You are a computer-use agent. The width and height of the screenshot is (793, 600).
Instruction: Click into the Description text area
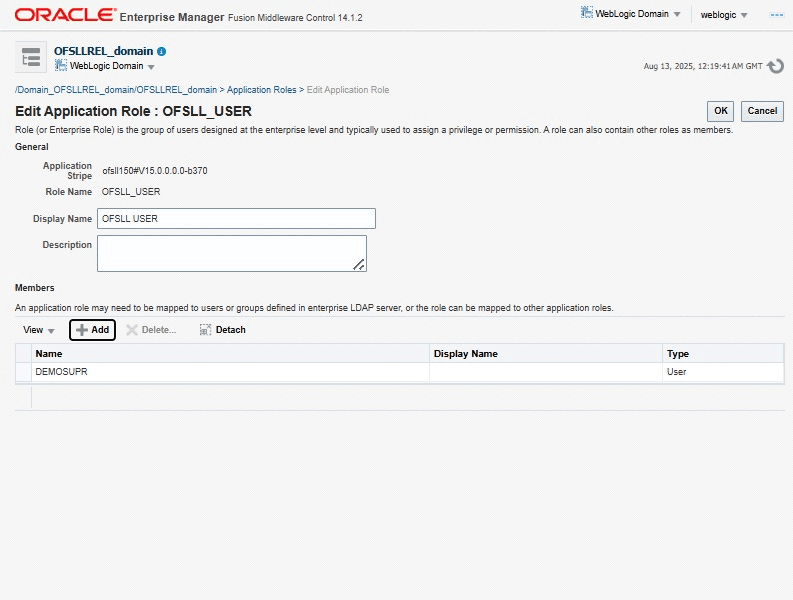click(232, 253)
